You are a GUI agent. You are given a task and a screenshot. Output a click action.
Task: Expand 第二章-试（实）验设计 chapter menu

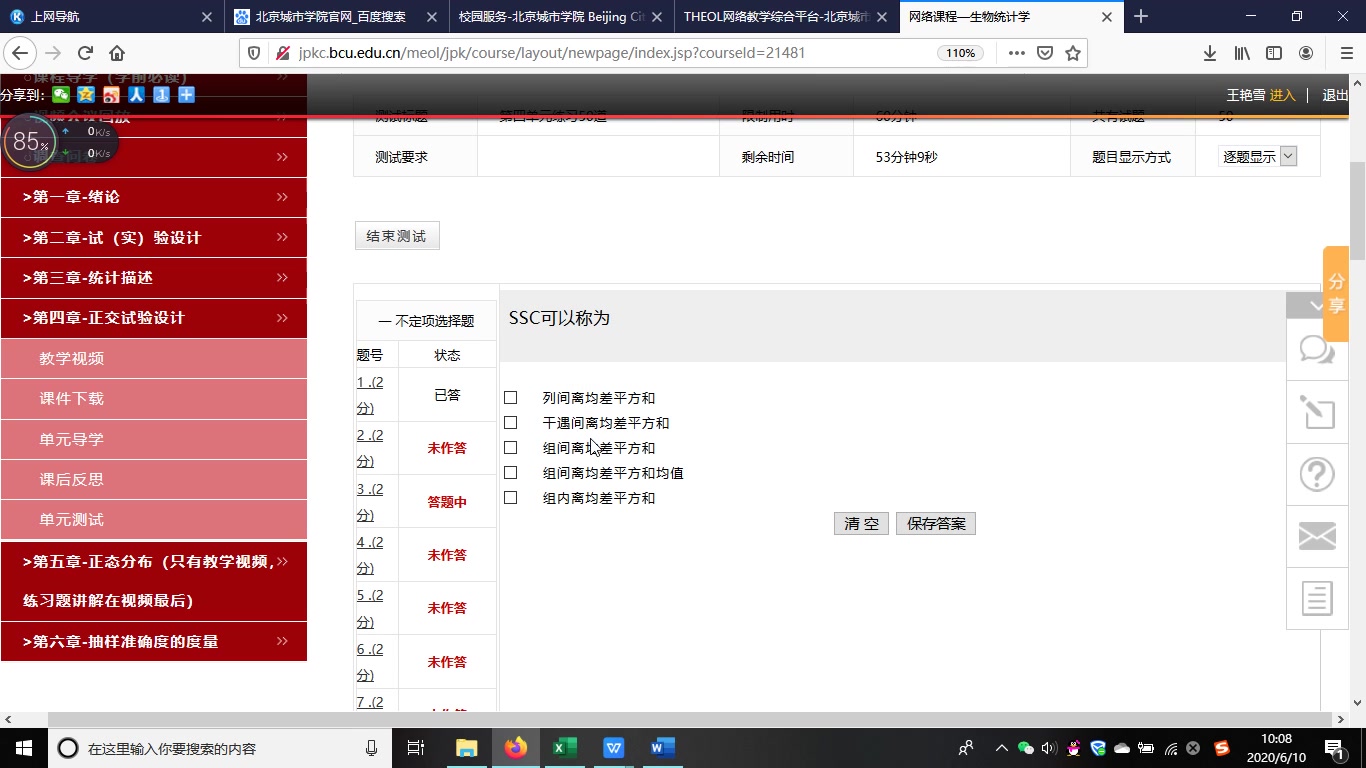point(154,237)
